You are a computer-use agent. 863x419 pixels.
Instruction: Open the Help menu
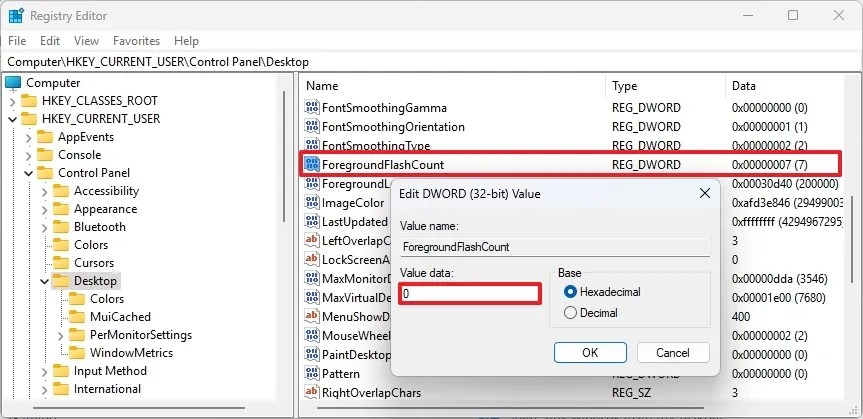tap(186, 41)
